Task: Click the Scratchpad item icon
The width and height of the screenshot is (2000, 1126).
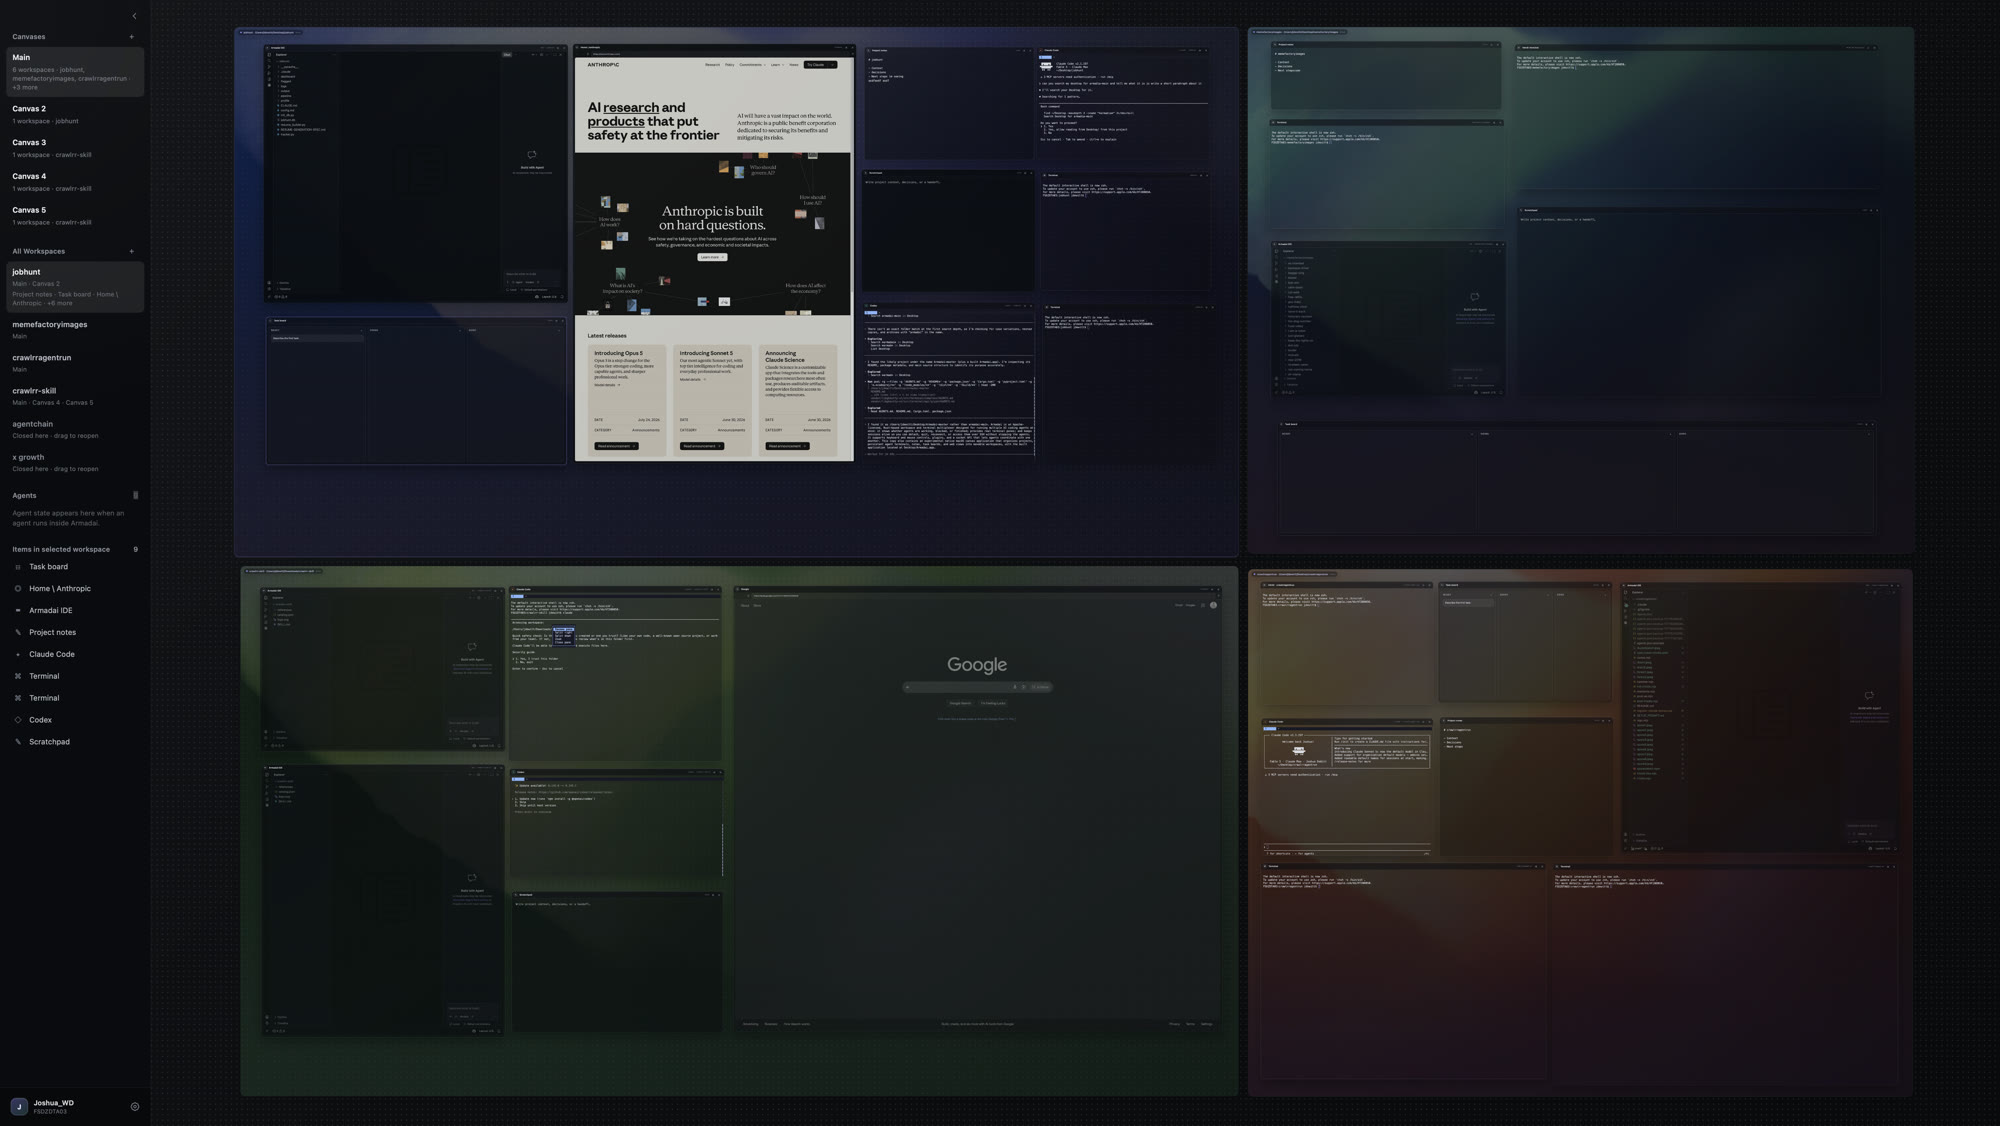Action: click(x=18, y=742)
